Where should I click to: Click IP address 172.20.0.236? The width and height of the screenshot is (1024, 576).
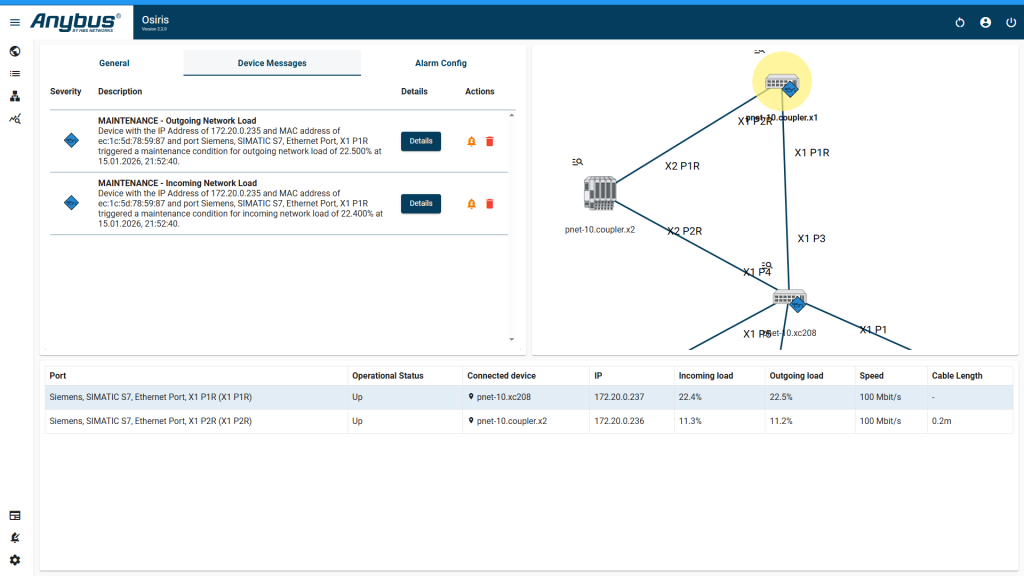tap(619, 421)
